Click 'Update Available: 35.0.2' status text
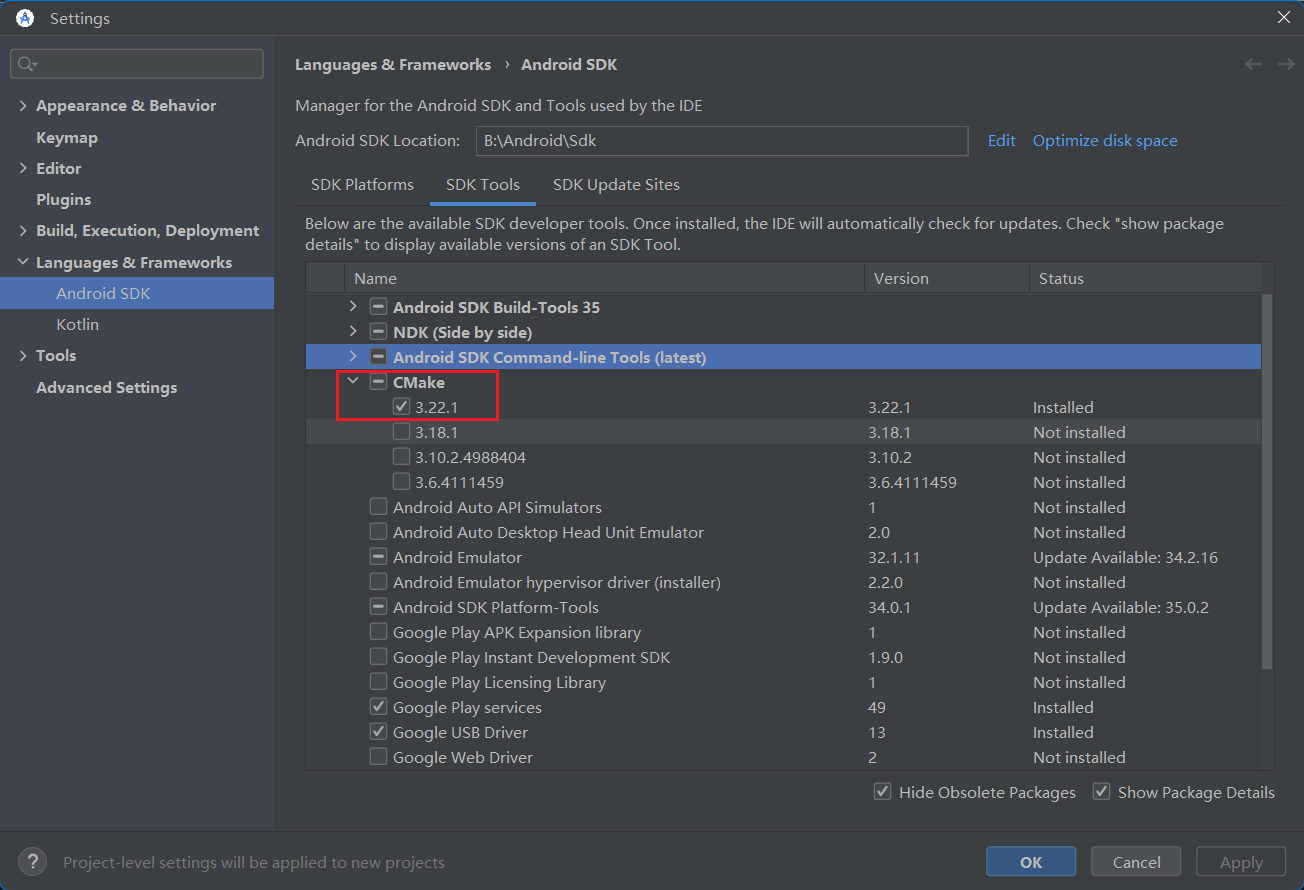The image size is (1304, 890). [x=1121, y=608]
